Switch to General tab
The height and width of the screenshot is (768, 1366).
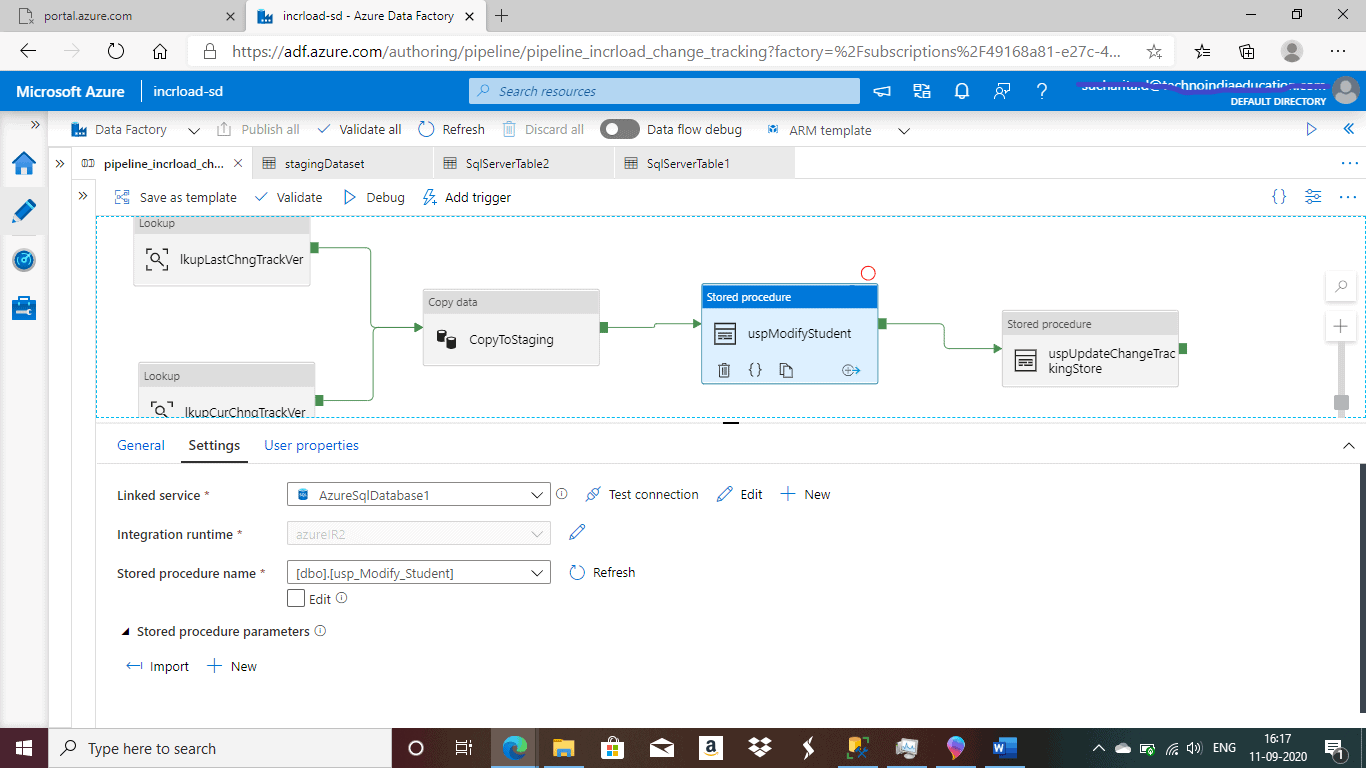coord(141,445)
